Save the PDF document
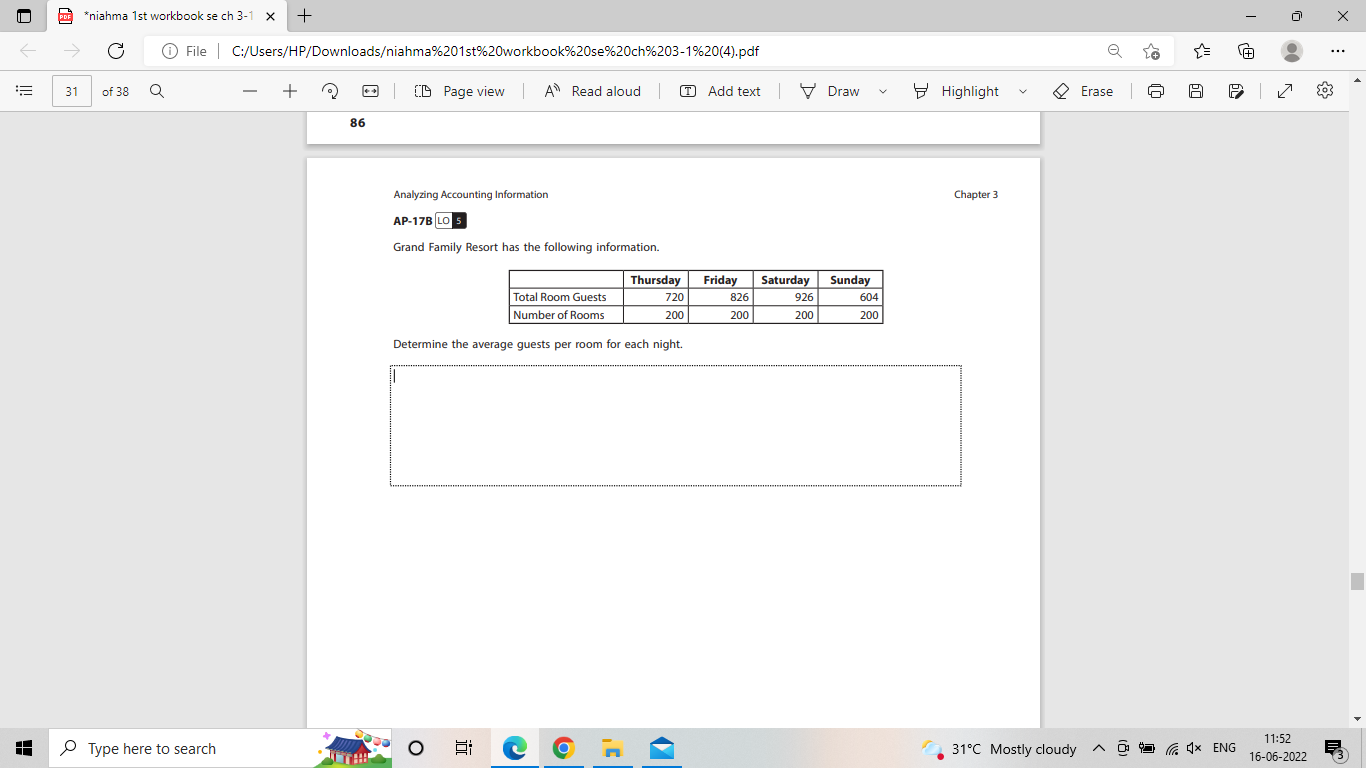The width and height of the screenshot is (1366, 768). tap(1196, 91)
